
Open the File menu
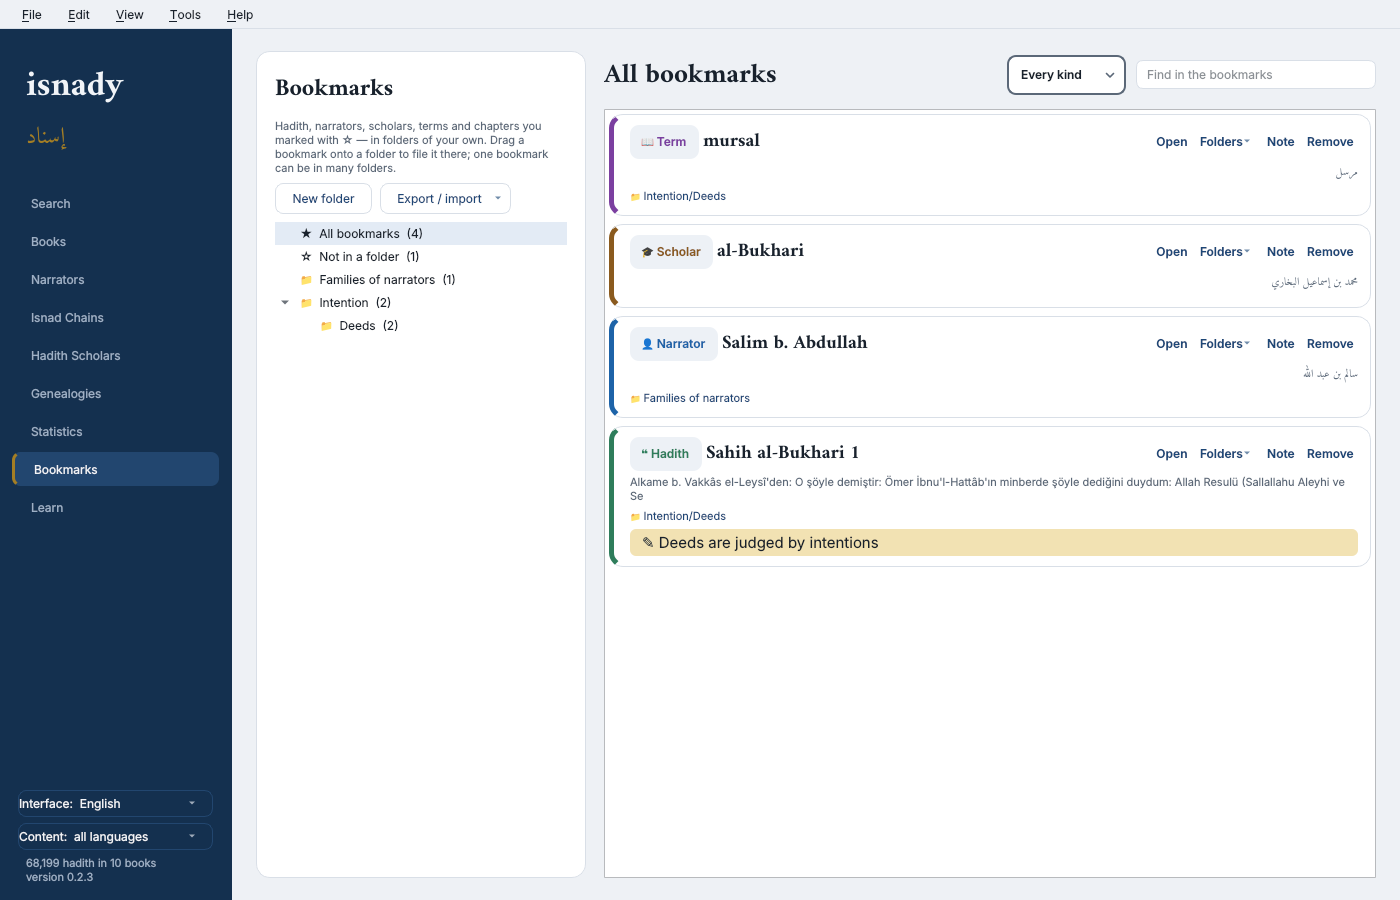click(32, 15)
